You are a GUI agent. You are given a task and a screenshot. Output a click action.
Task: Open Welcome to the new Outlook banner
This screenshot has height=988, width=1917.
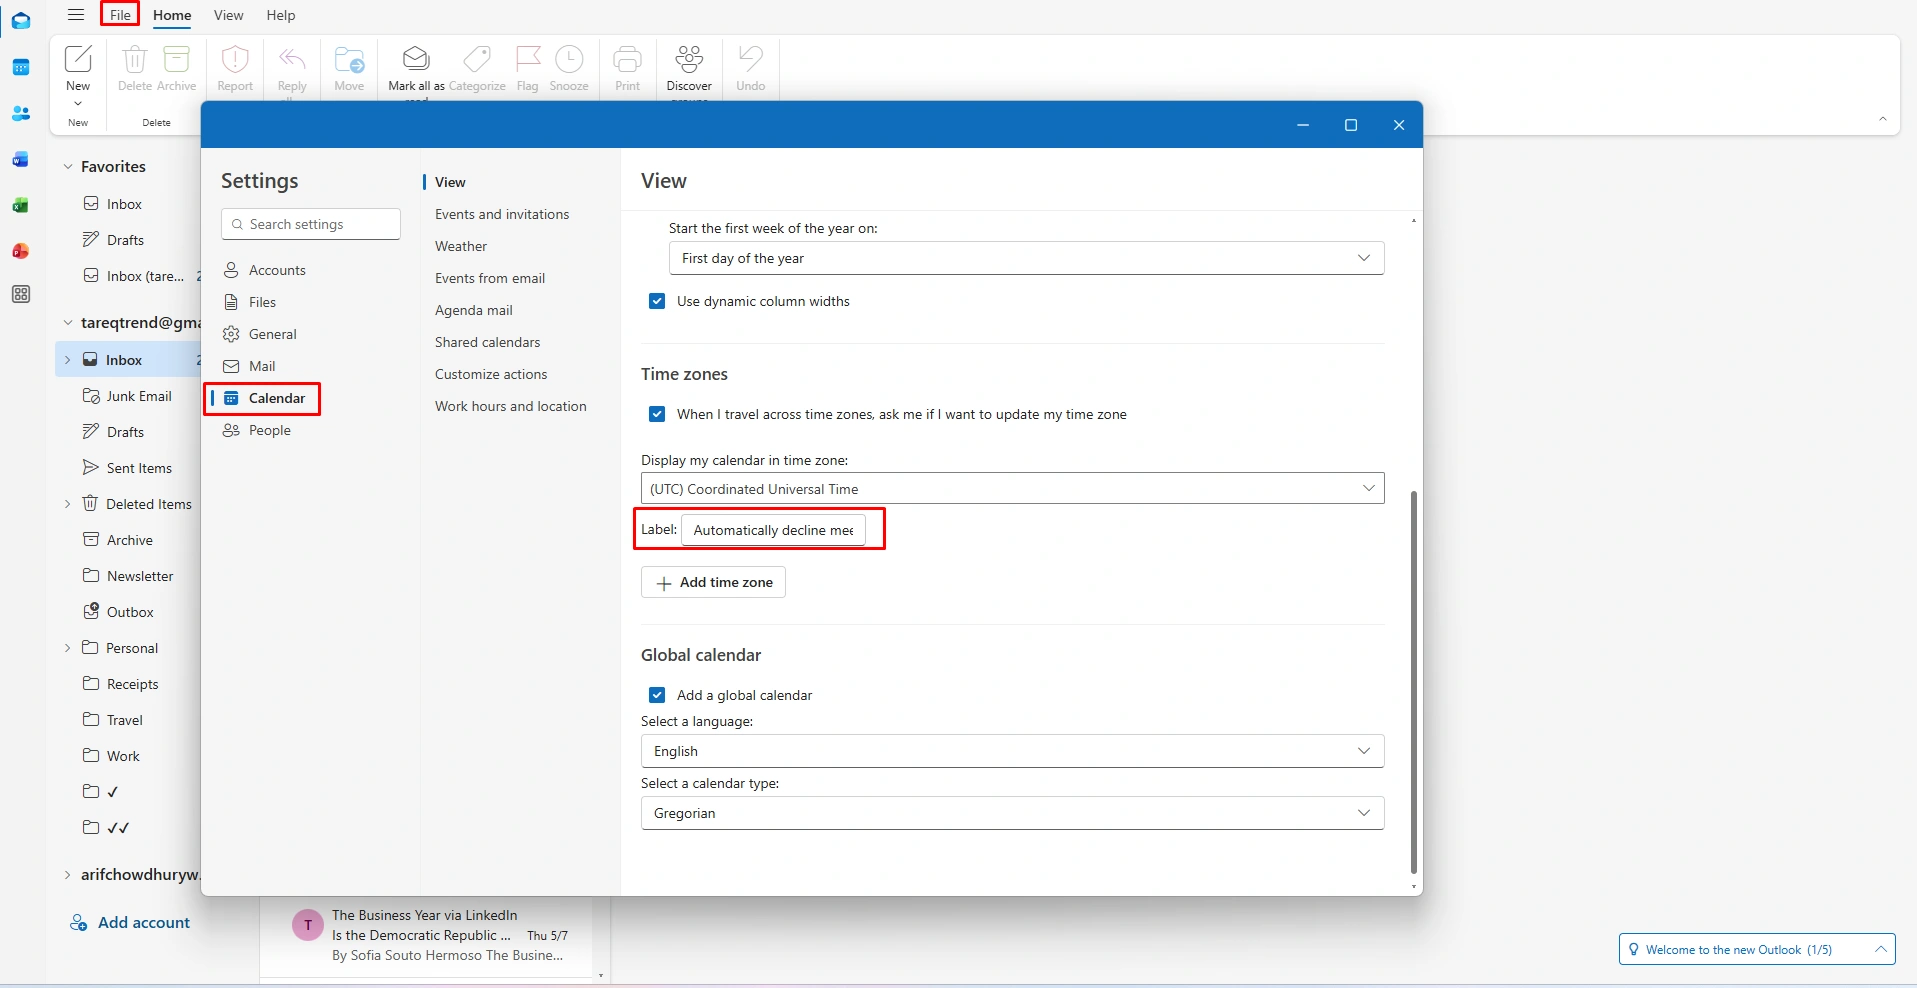click(1757, 949)
